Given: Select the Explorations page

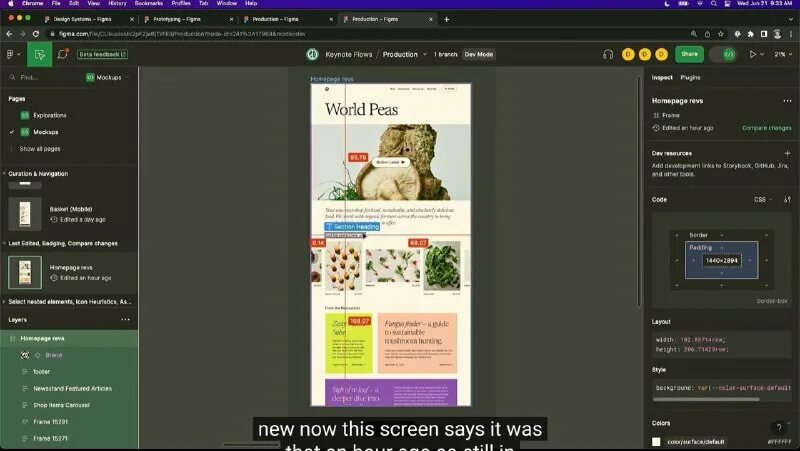Looking at the screenshot, I should click(49, 115).
